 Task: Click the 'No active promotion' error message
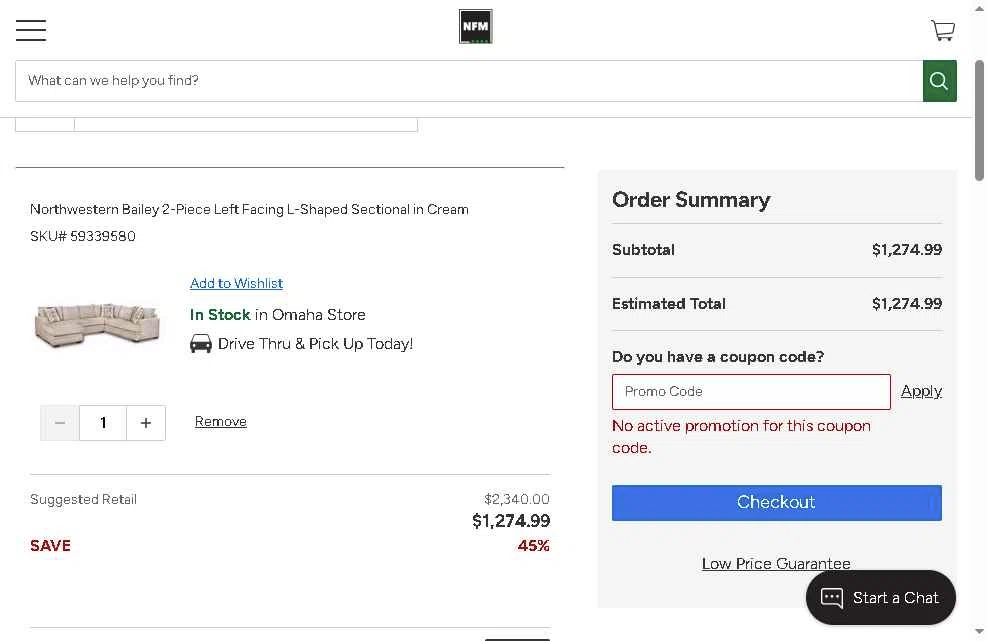coord(741,436)
